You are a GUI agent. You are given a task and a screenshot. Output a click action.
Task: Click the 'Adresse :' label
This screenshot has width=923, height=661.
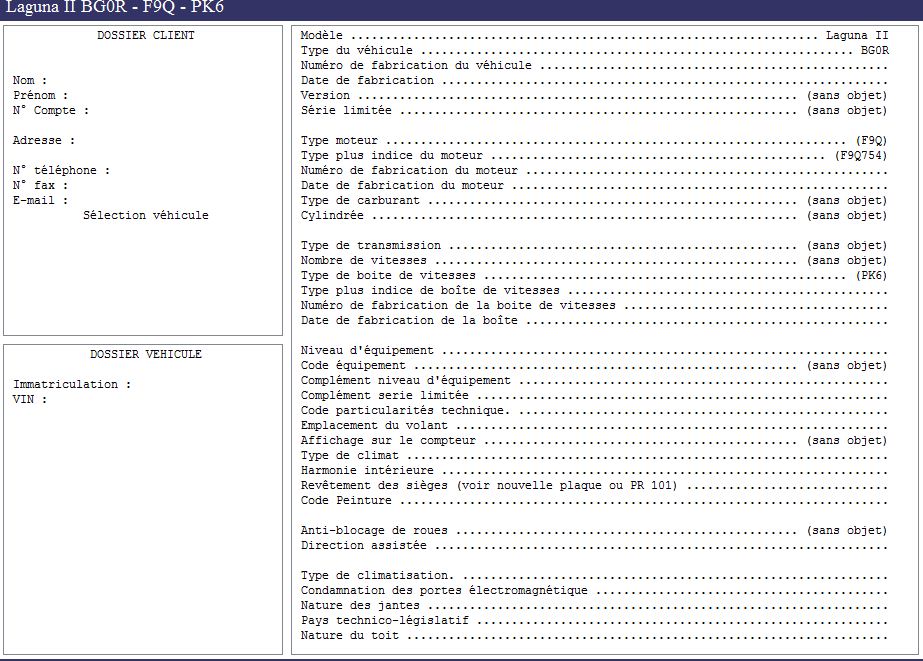(x=44, y=140)
